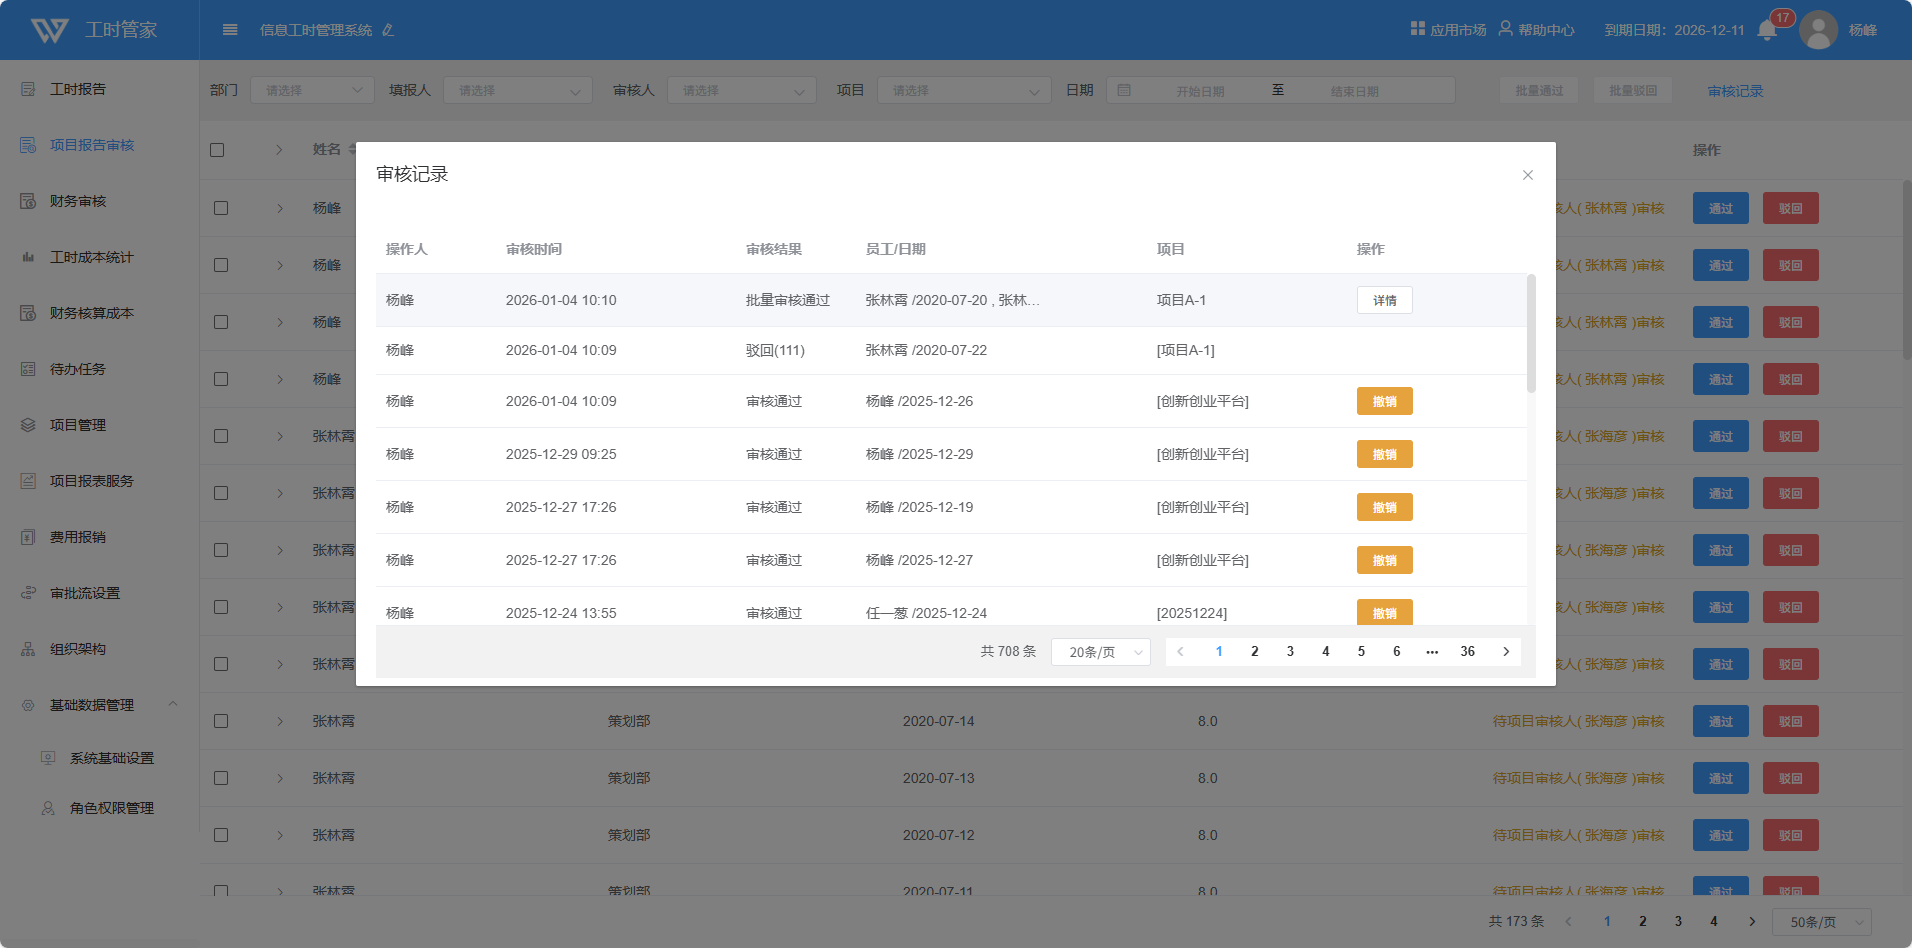Click 撤销 for the 2025-12-29 09:25 record
The height and width of the screenshot is (948, 1912).
pyautogui.click(x=1384, y=454)
